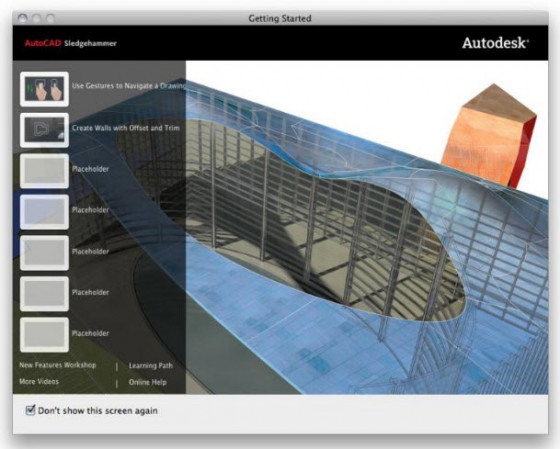Uncheck Don't show this screen again

[x=31, y=410]
